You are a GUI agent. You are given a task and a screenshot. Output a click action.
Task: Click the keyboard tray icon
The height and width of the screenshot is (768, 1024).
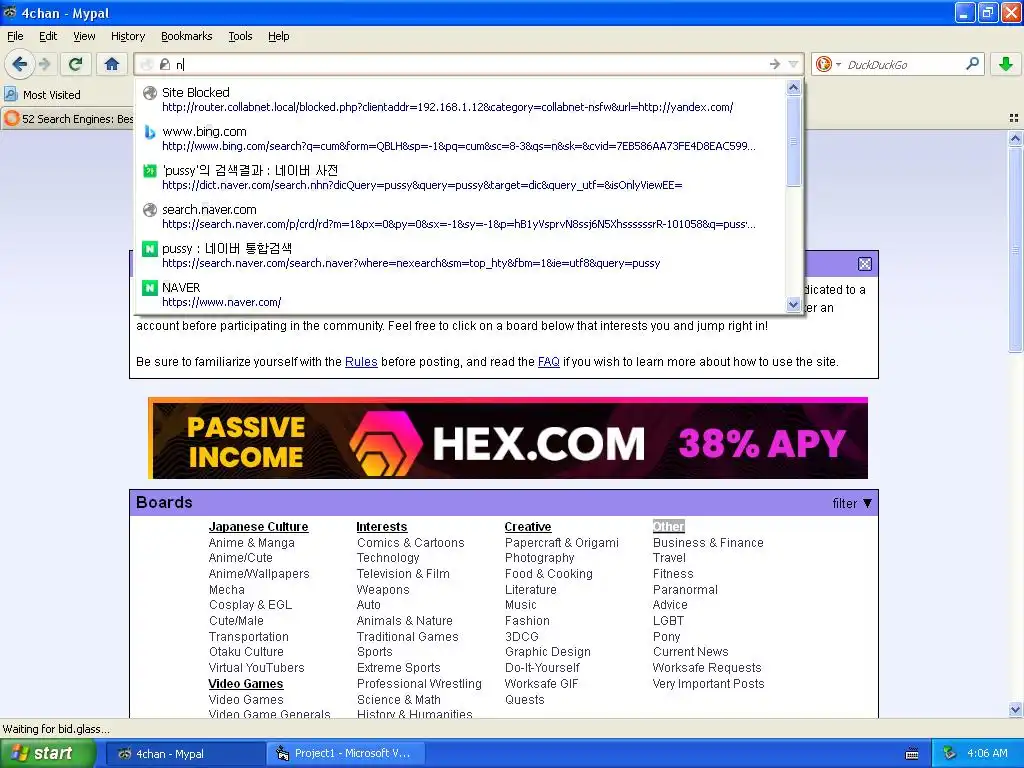point(912,754)
